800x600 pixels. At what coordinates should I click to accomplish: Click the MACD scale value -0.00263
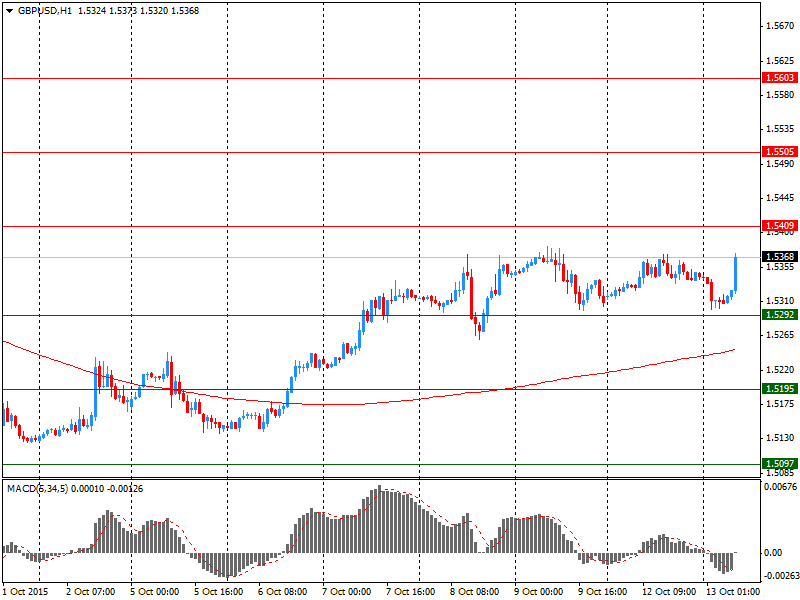[x=781, y=576]
